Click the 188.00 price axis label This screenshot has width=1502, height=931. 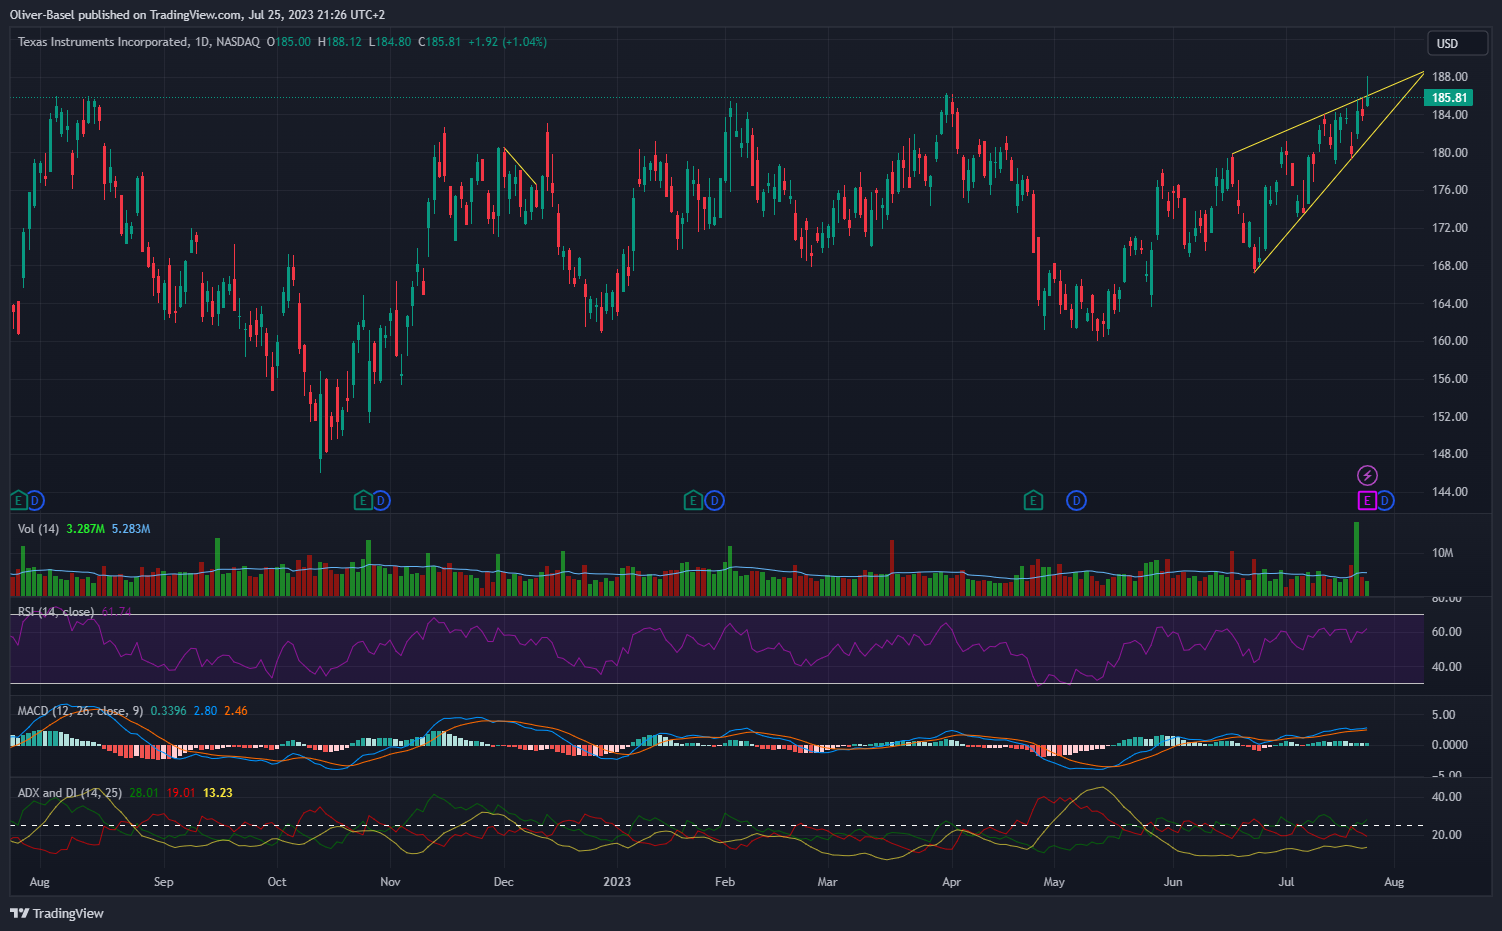click(1449, 77)
